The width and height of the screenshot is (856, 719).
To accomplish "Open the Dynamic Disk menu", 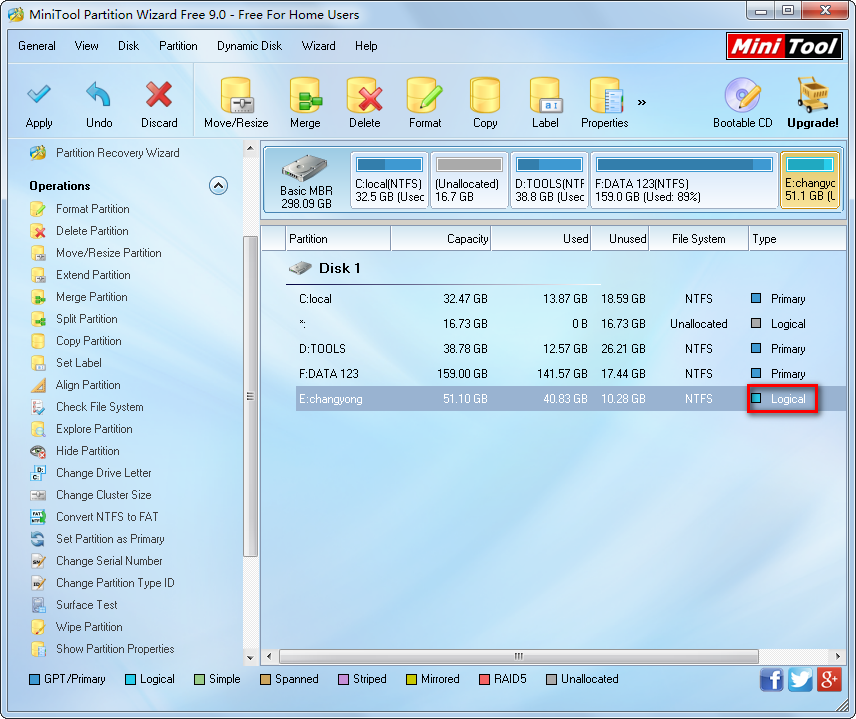I will (x=251, y=46).
